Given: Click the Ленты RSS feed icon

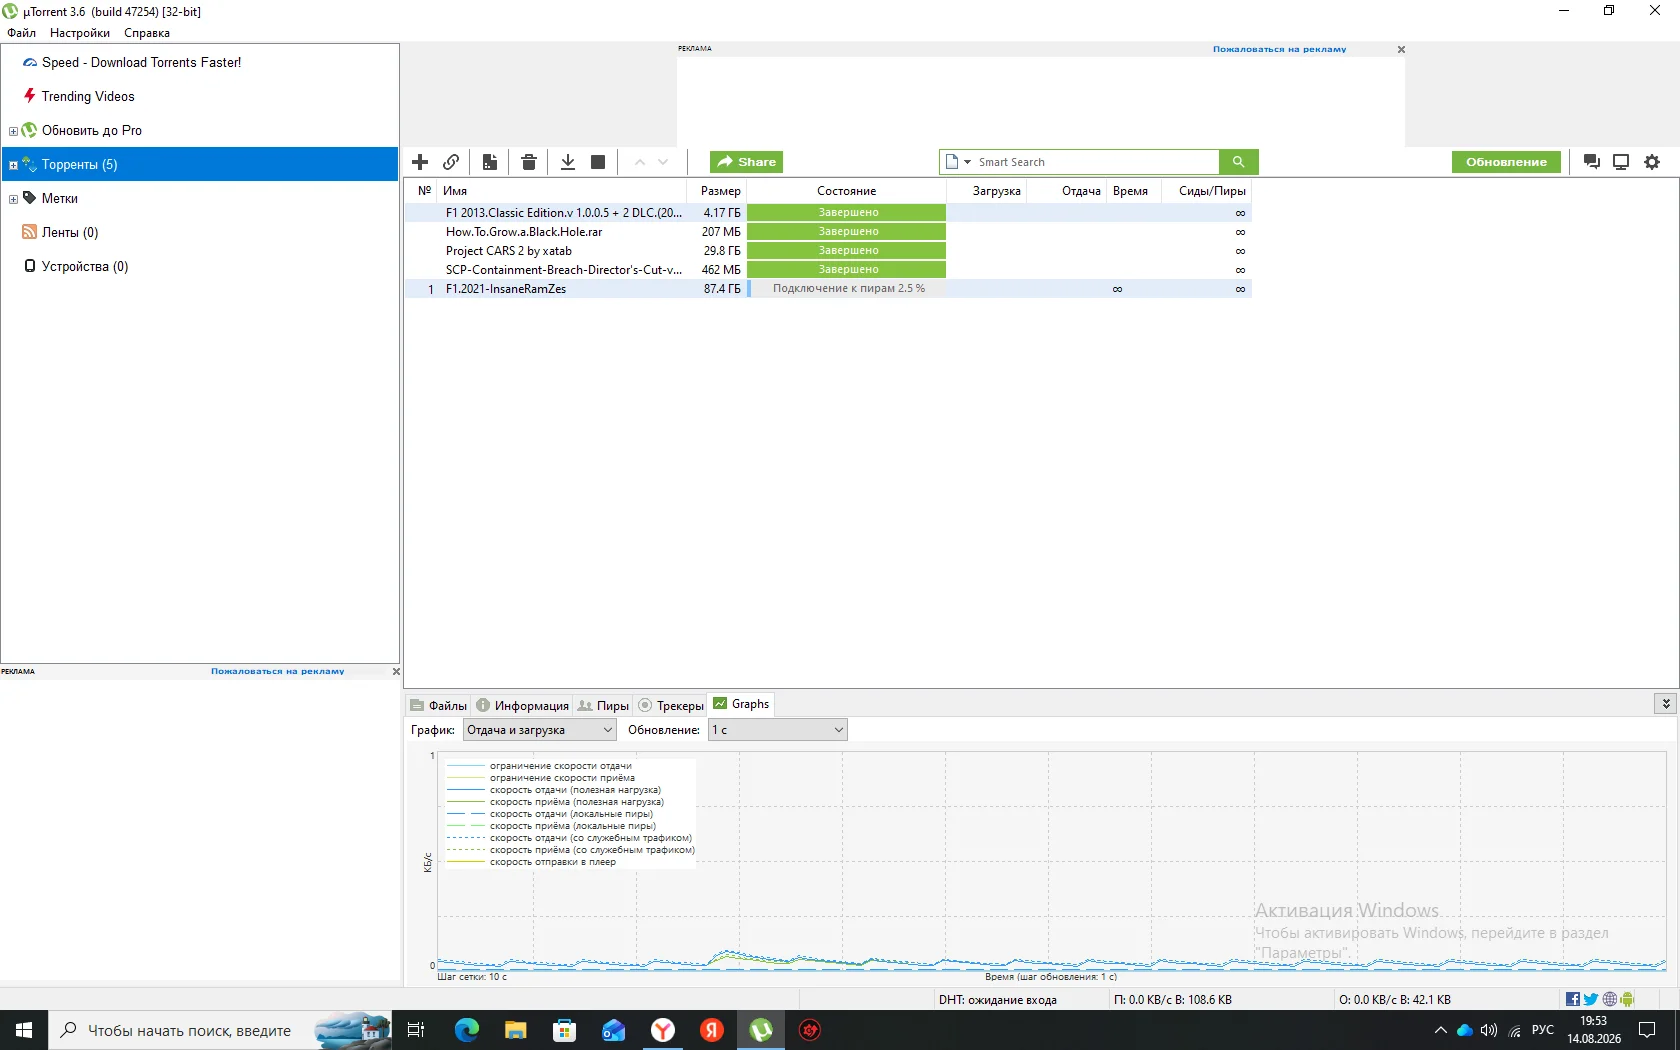Looking at the screenshot, I should 30,232.
